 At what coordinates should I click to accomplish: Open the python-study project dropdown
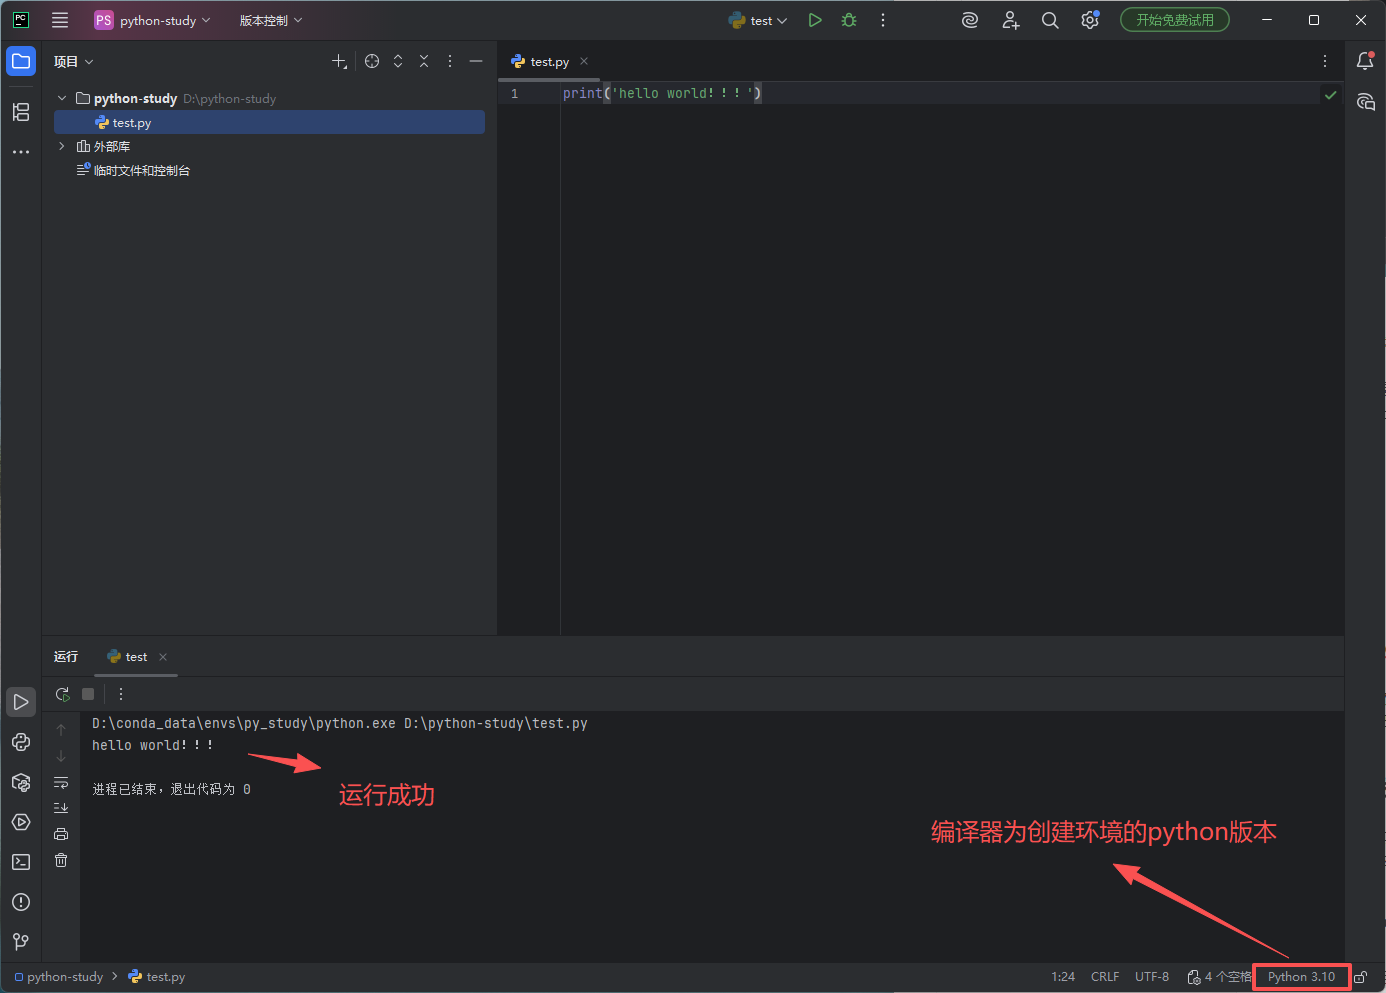[x=153, y=20]
